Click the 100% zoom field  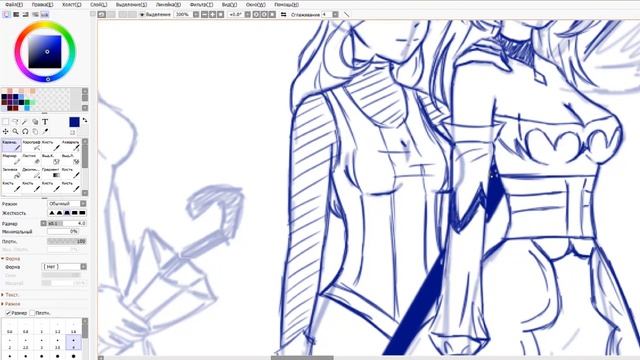point(182,14)
